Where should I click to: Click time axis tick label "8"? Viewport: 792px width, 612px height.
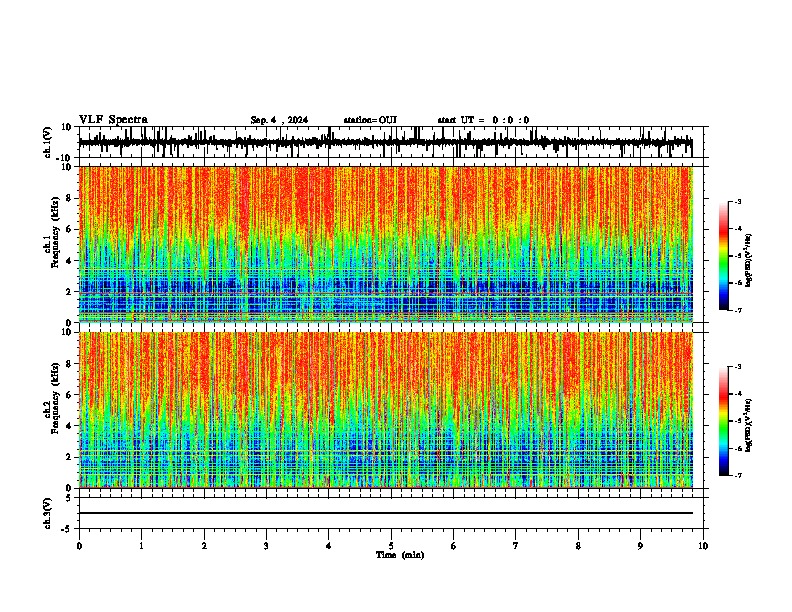578,546
